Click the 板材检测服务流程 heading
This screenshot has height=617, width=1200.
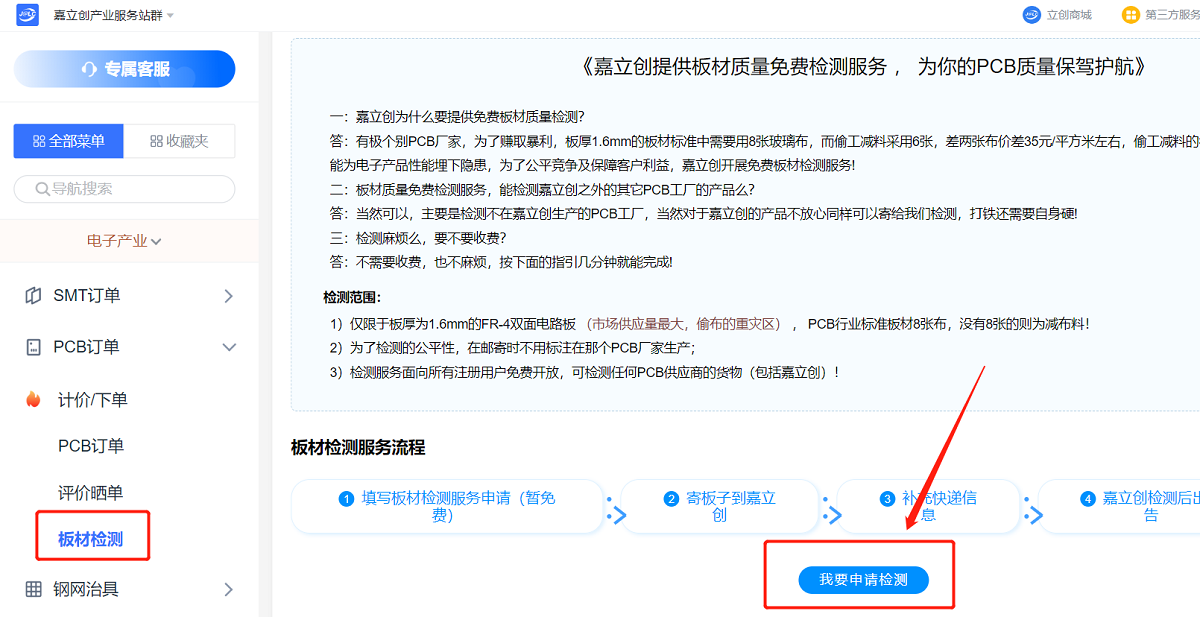358,447
